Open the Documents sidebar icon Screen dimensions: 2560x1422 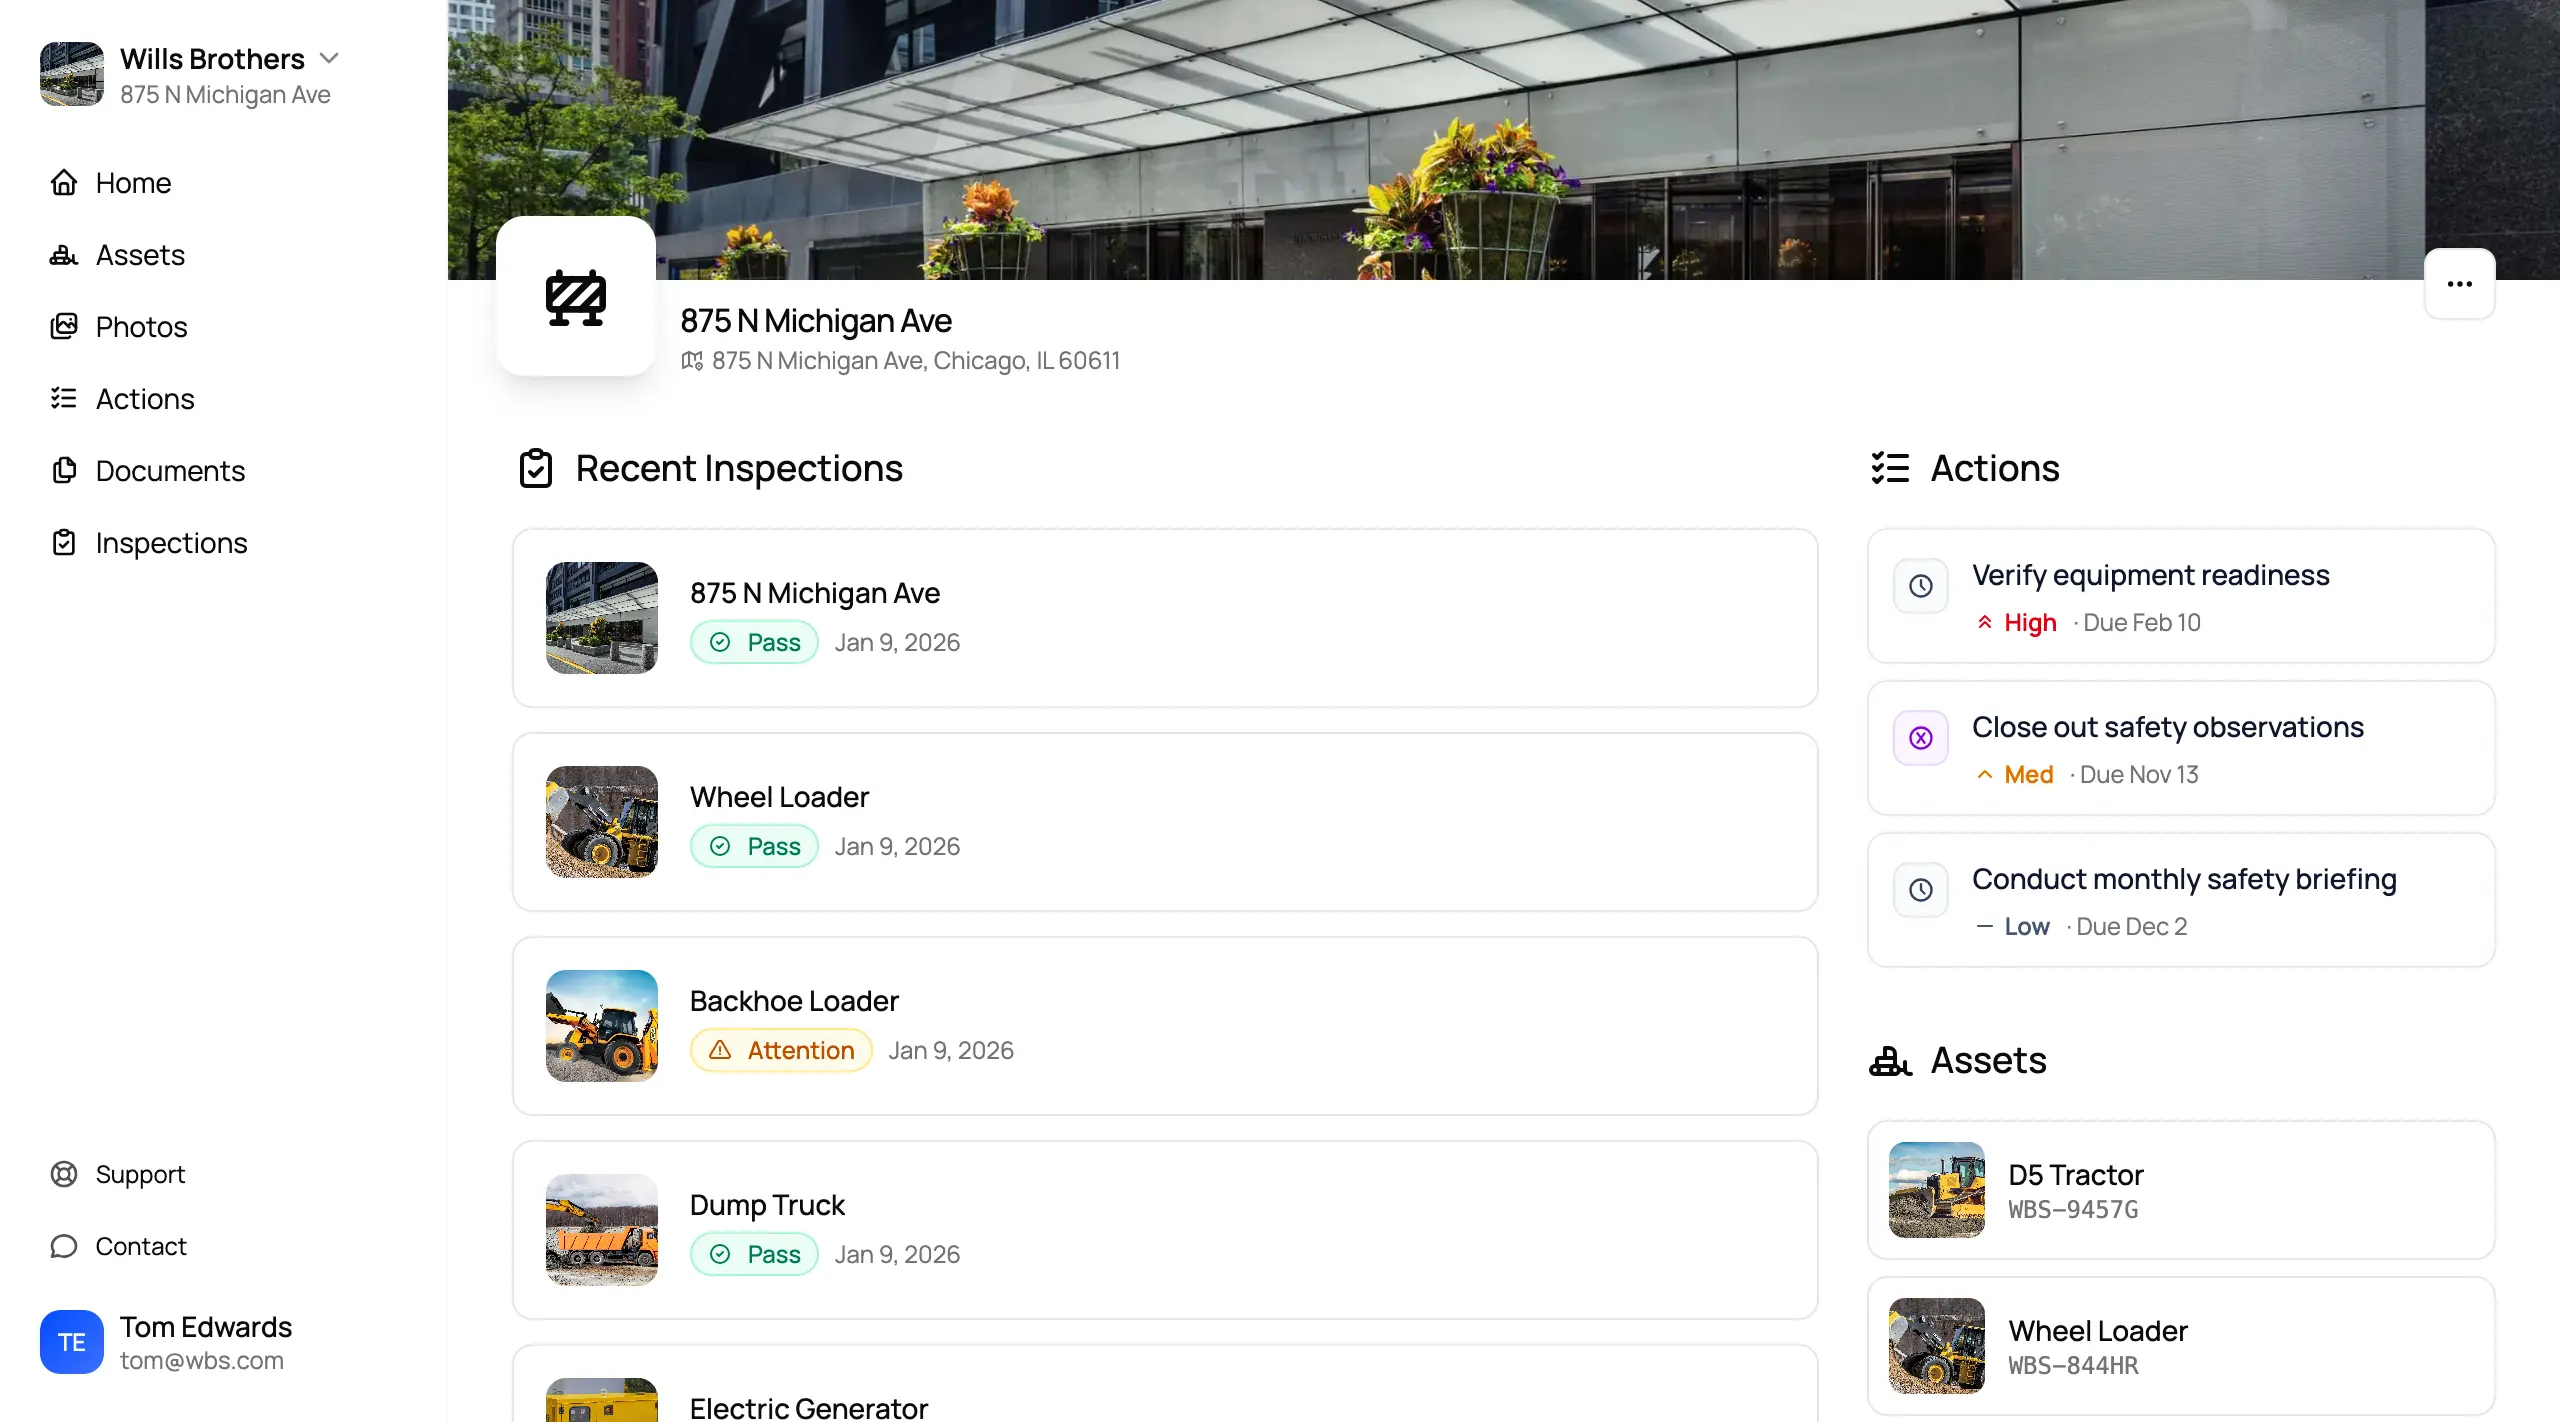point(64,471)
